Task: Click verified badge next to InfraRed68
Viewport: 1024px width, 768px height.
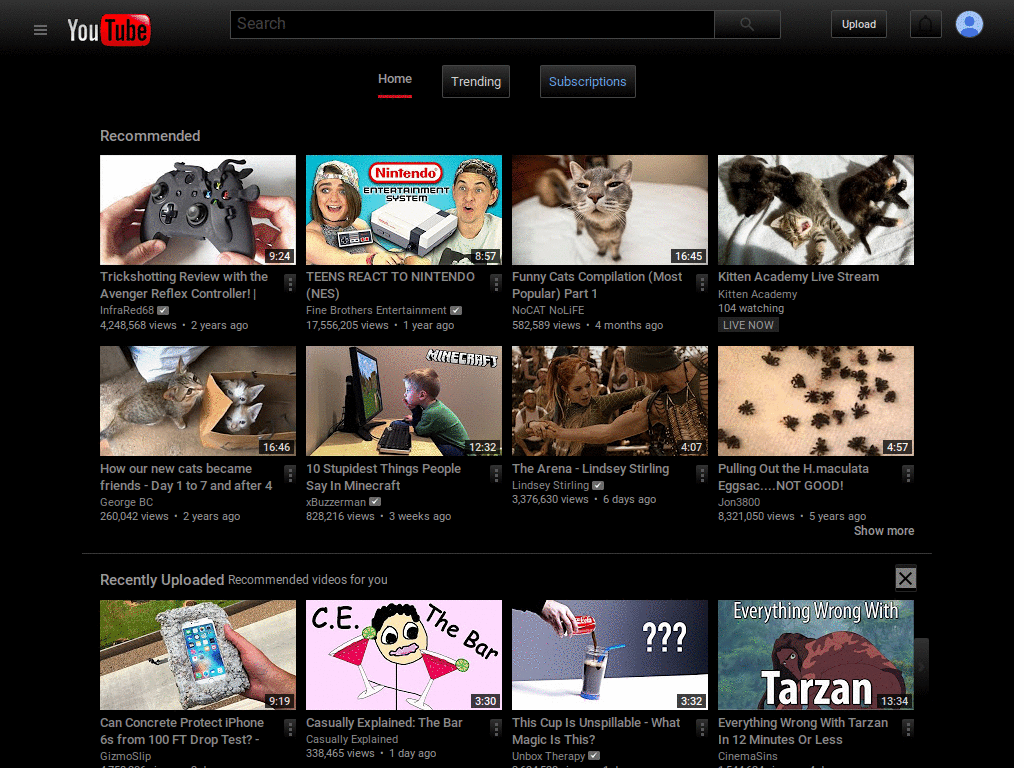Action: [163, 310]
